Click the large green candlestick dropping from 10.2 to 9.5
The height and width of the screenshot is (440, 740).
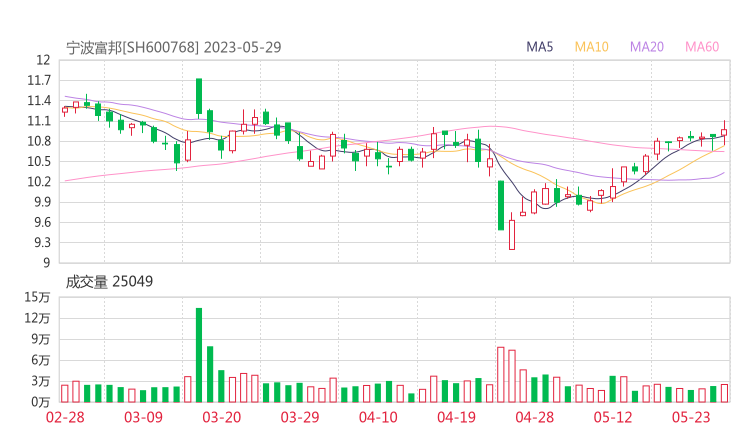click(501, 205)
